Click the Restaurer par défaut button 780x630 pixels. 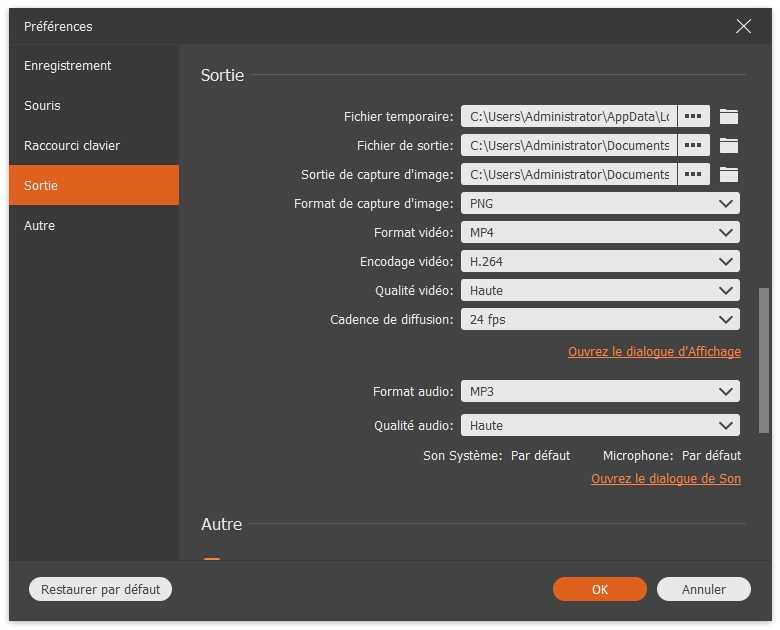click(x=101, y=589)
